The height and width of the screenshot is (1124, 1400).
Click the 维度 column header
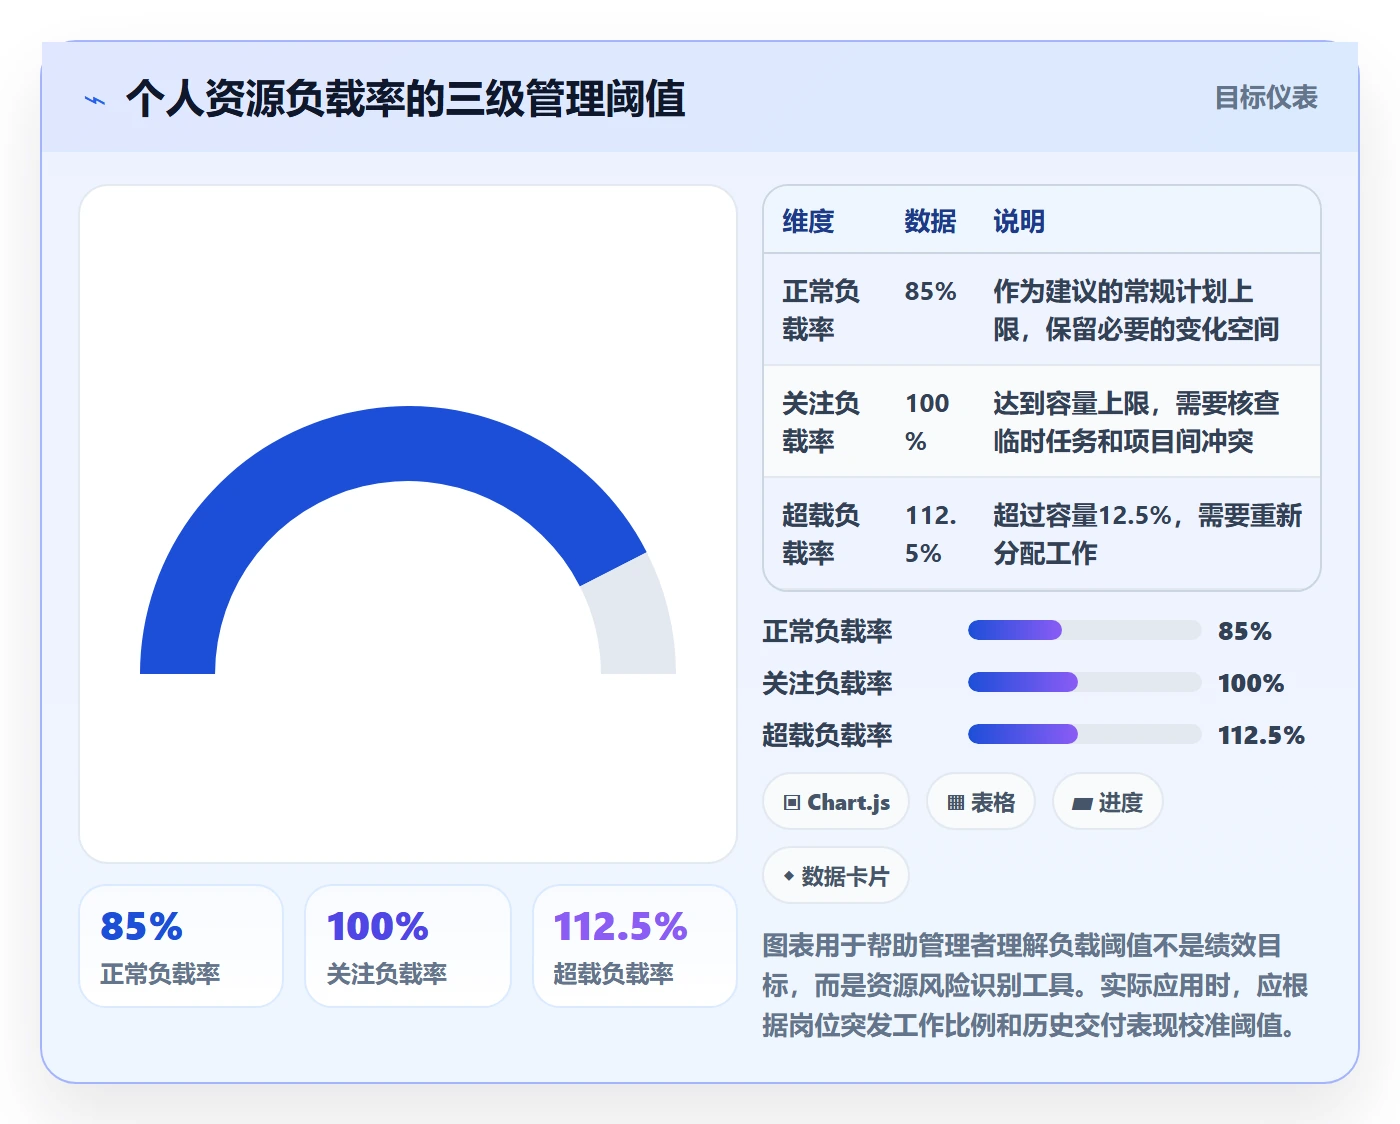coord(808,221)
